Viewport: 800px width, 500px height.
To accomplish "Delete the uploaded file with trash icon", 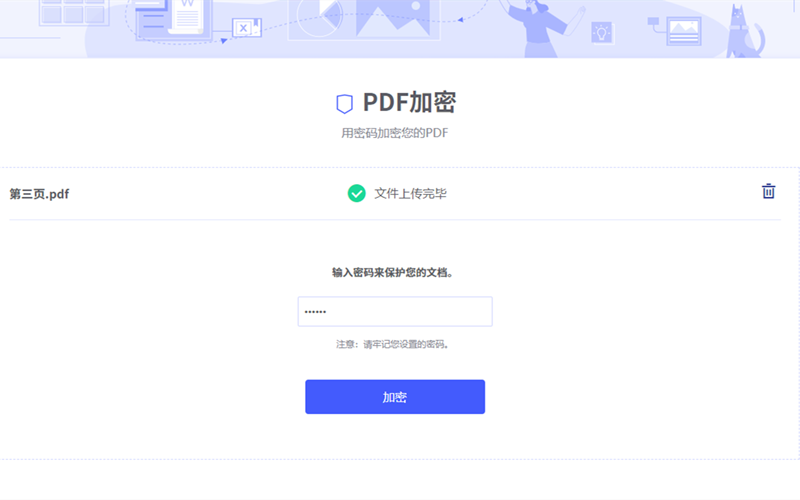I will pos(768,191).
